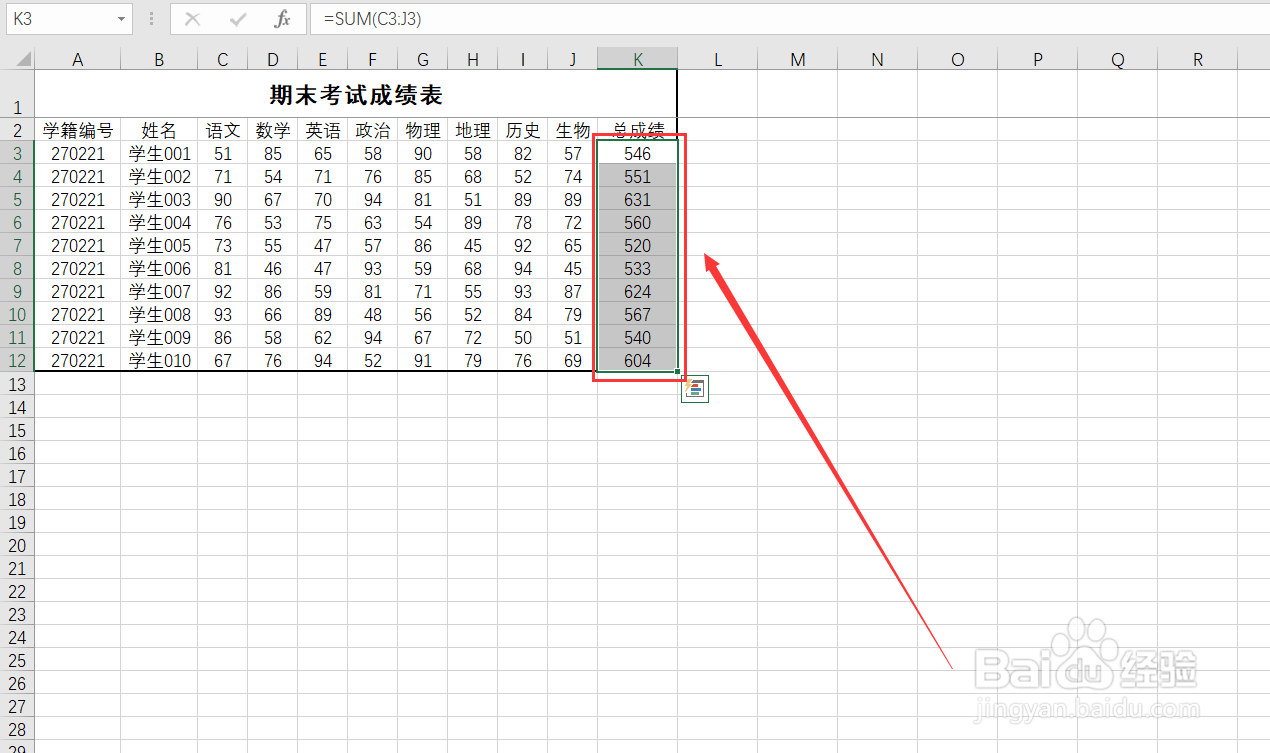Click the vertical dots handle beside Name Box
1270x753 pixels.
point(150,18)
